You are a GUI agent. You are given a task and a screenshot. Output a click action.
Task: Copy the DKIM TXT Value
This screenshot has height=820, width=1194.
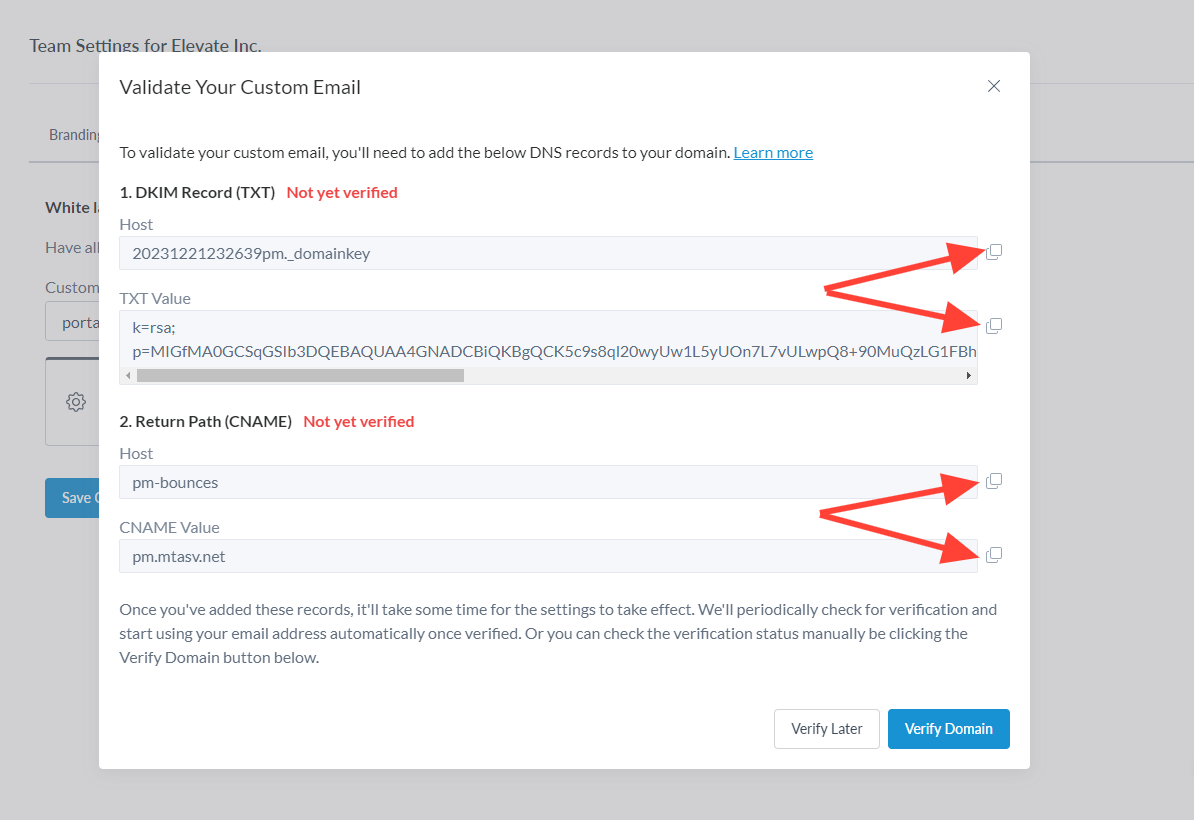pos(994,326)
